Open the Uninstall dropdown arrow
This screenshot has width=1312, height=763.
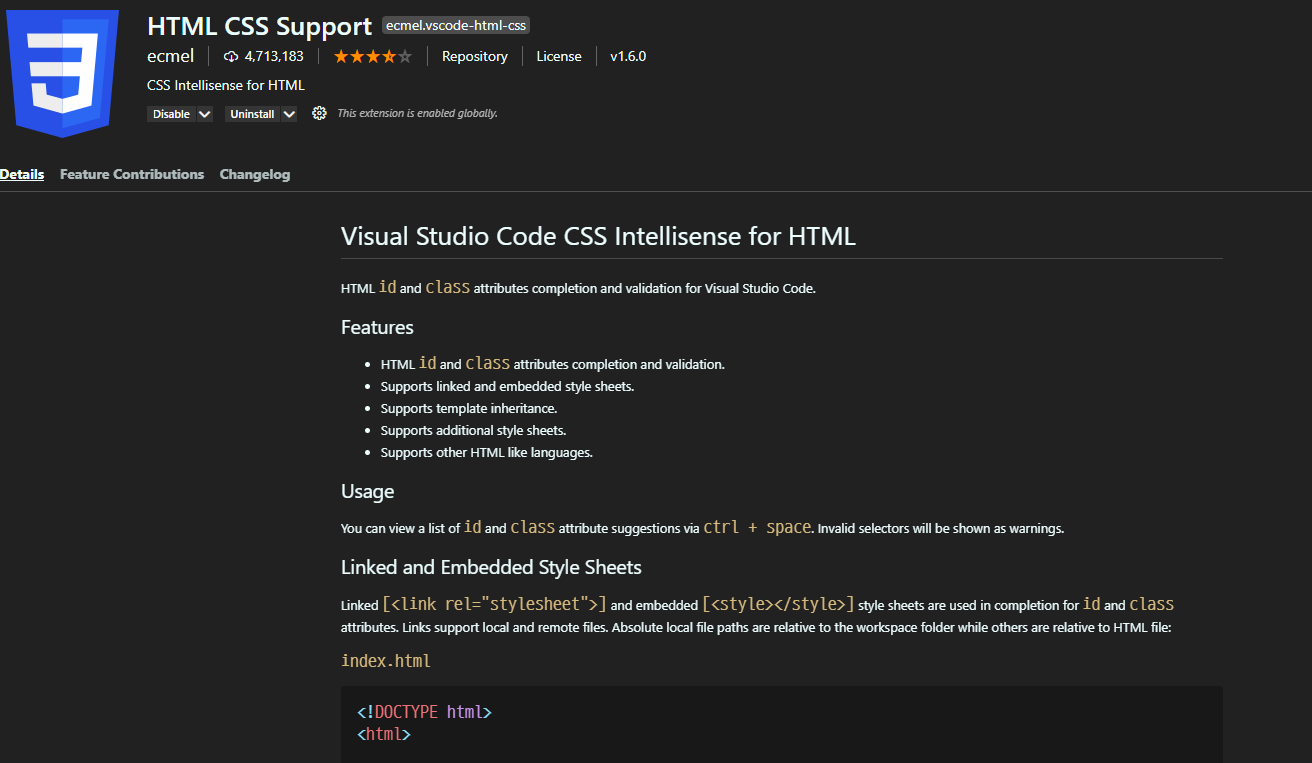pyautogui.click(x=289, y=114)
